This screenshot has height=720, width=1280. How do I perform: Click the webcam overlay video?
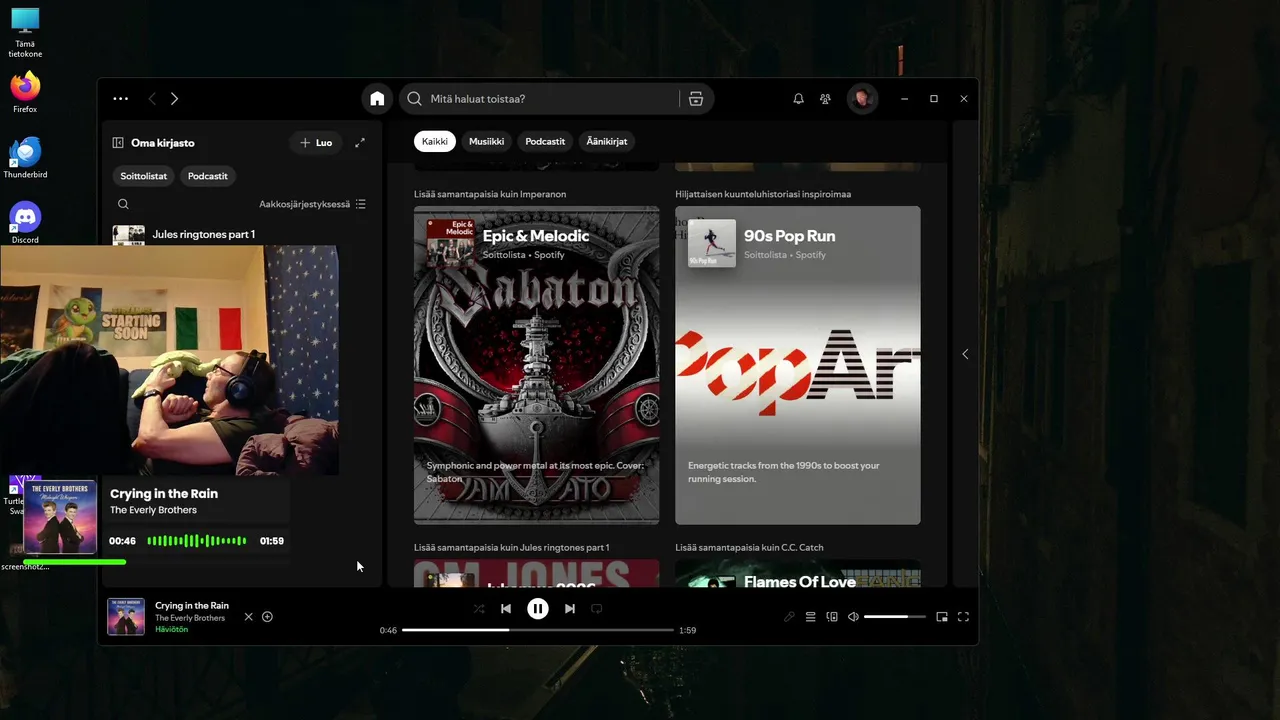169,360
